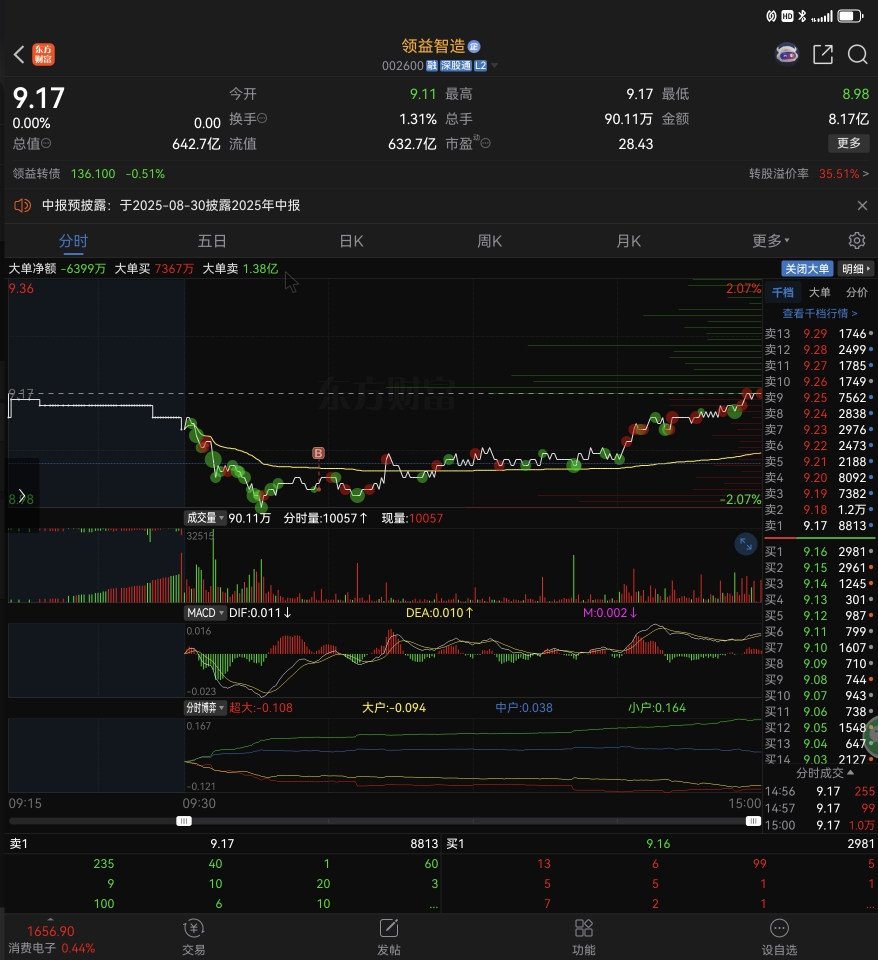Open 分时博弈 indicator dropdown
The width and height of the screenshot is (878, 960).
[205, 708]
